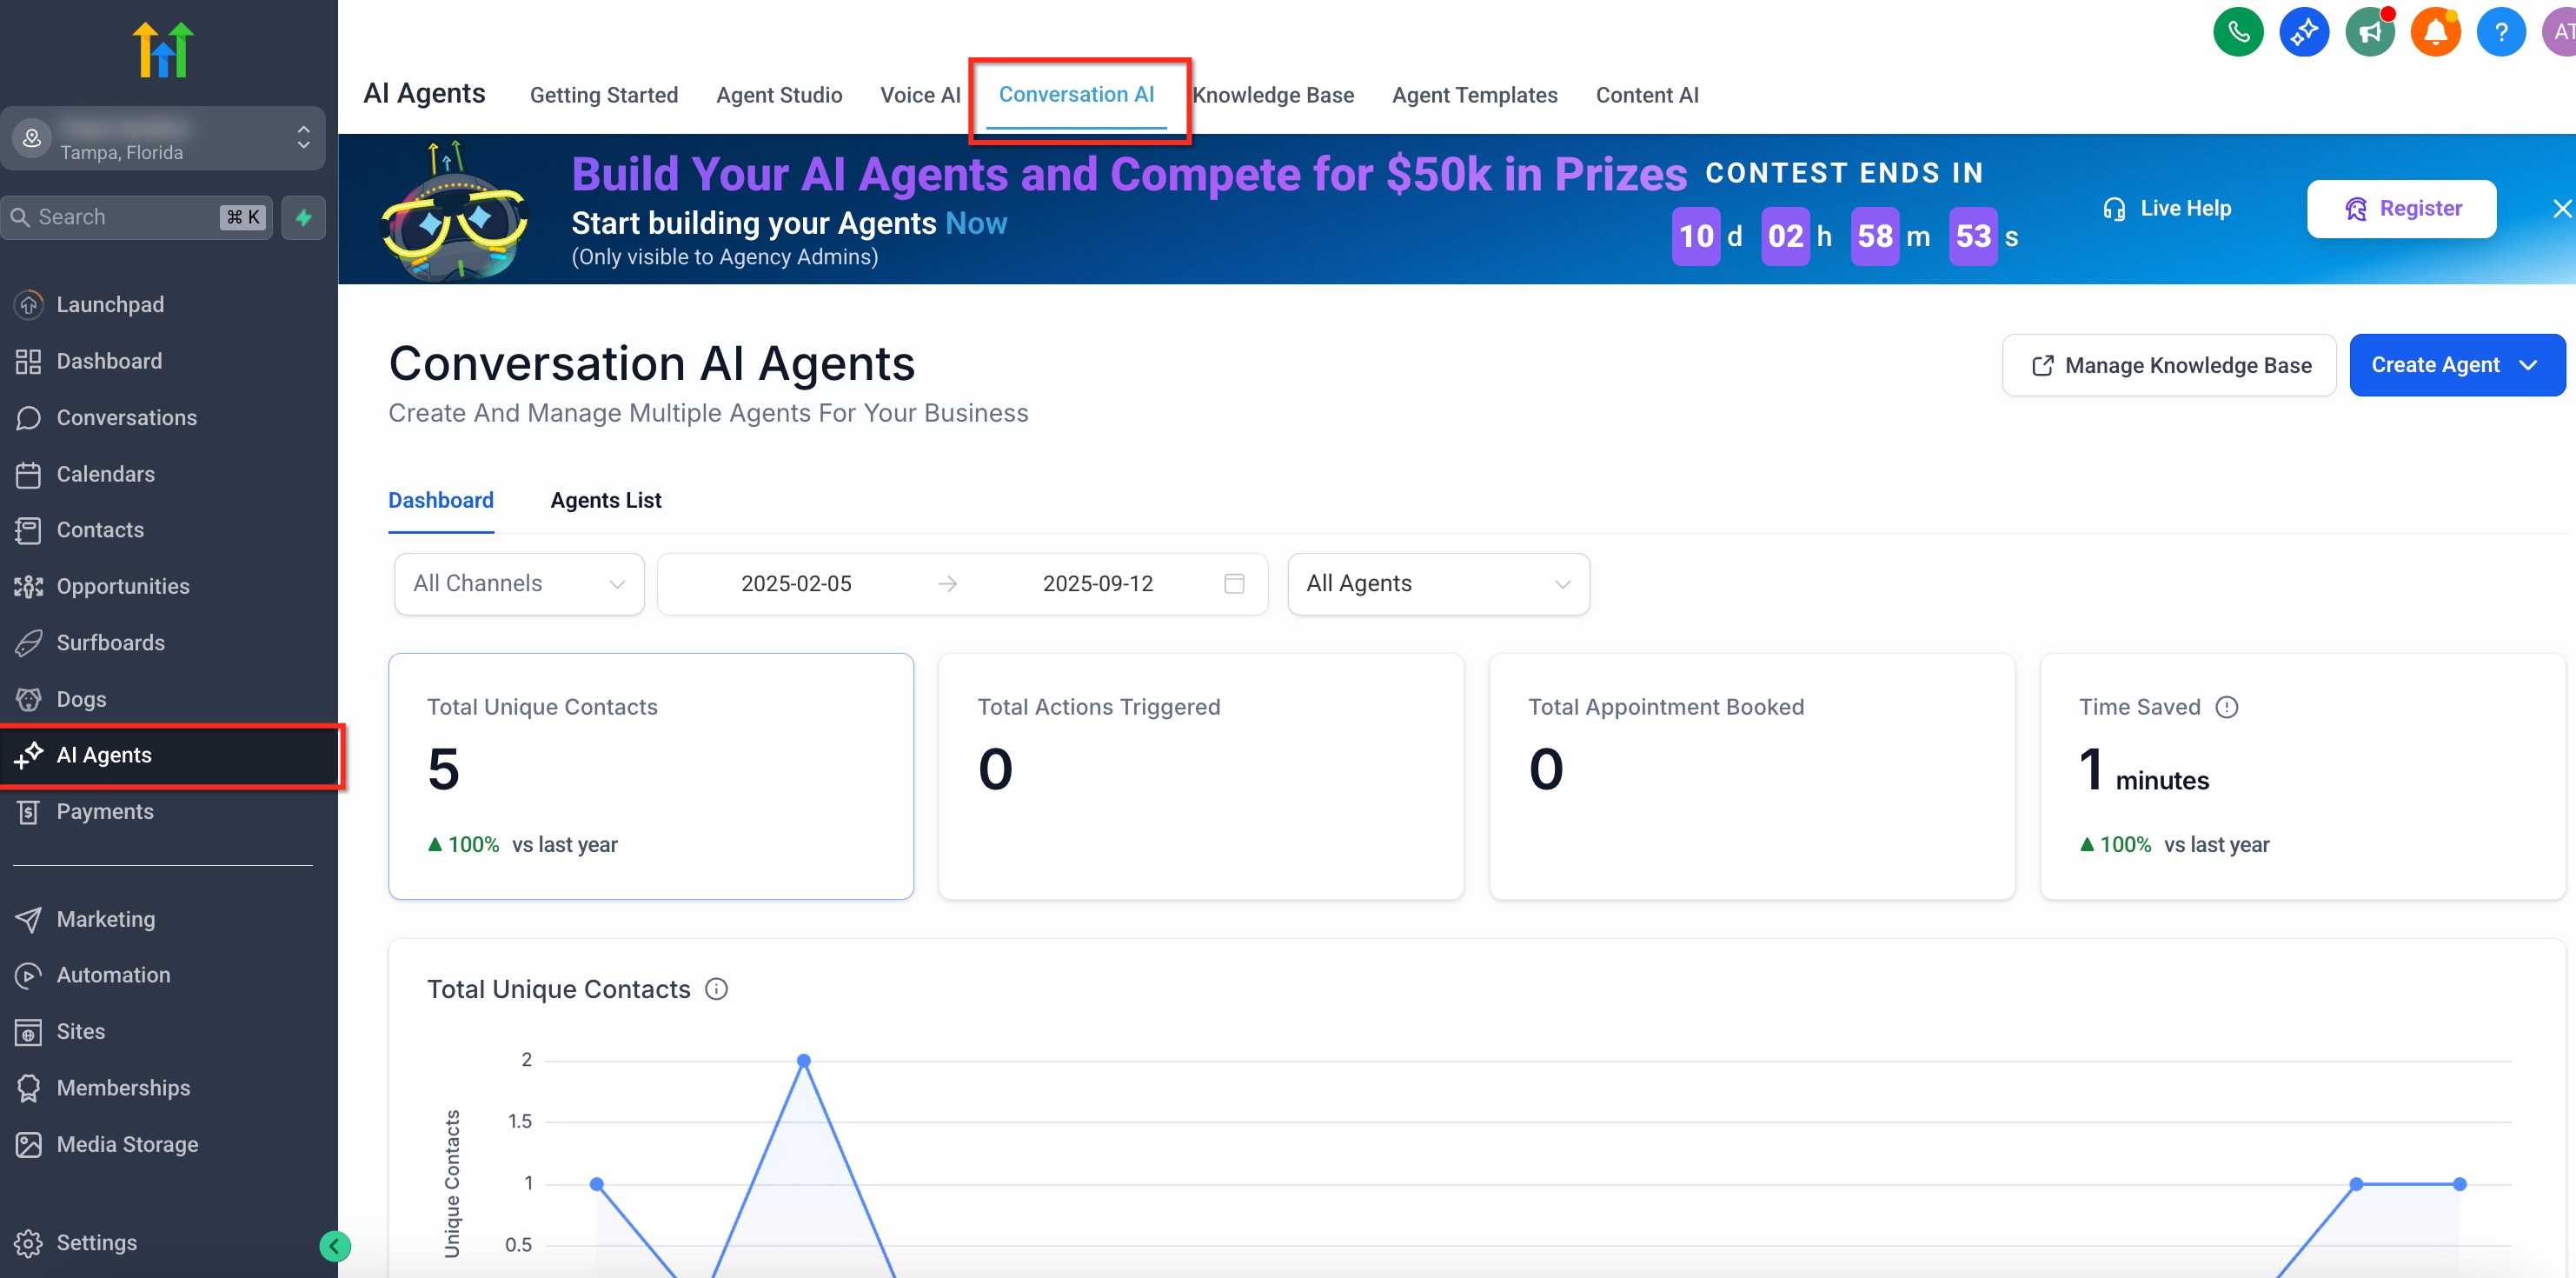The image size is (2576, 1278).
Task: Click info icon beside Total Unique Contacts chart
Action: pyautogui.click(x=716, y=989)
